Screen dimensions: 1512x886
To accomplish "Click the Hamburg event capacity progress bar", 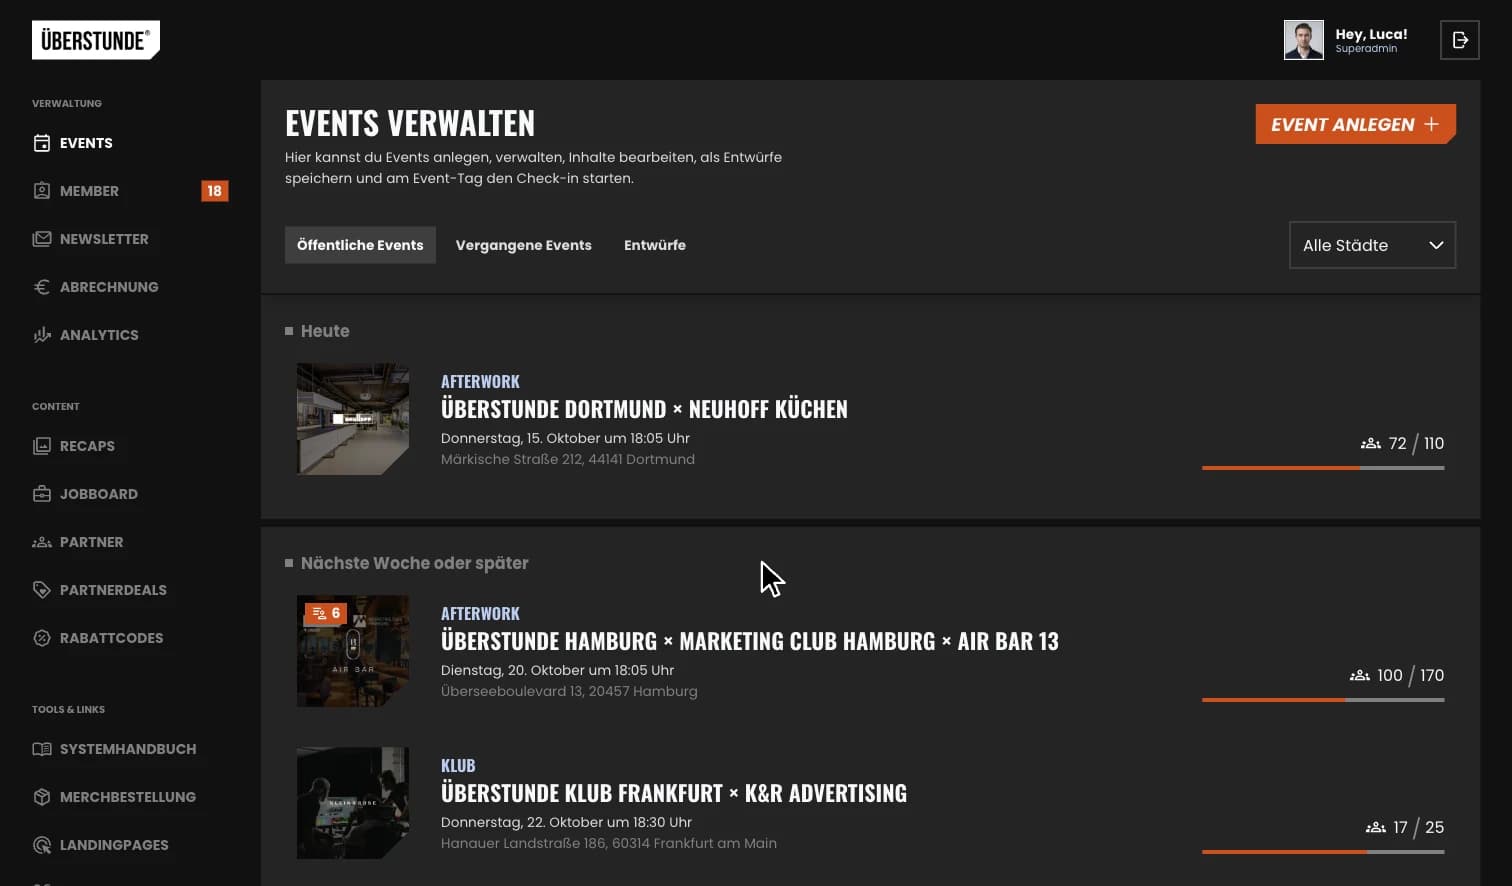I will click(1323, 700).
